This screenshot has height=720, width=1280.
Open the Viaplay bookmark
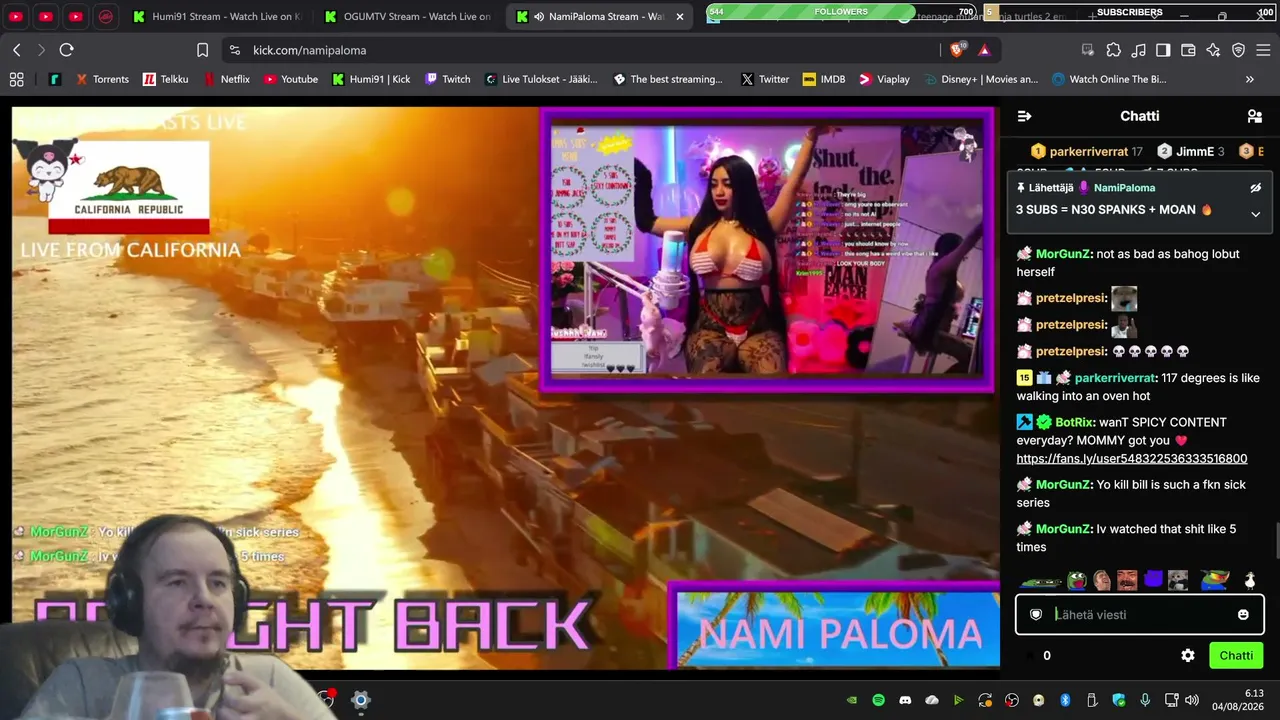884,79
